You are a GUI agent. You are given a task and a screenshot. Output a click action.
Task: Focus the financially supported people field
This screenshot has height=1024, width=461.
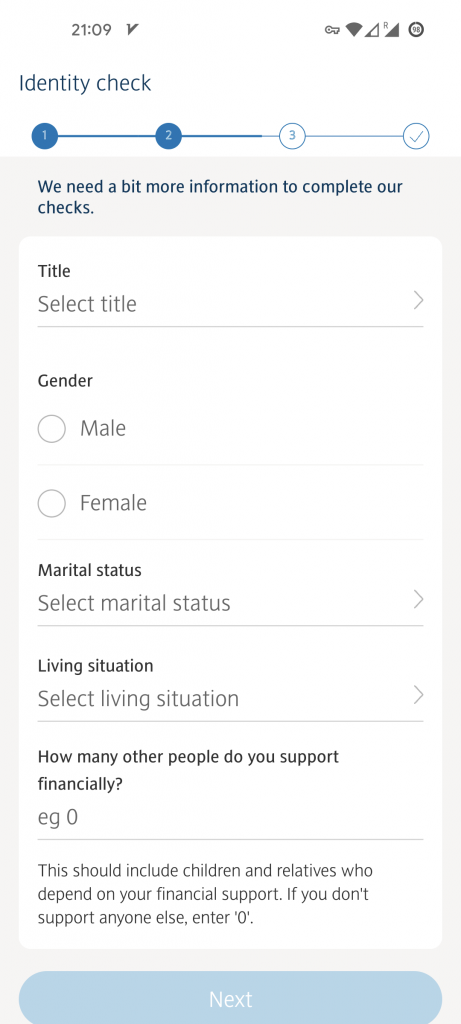pos(230,818)
